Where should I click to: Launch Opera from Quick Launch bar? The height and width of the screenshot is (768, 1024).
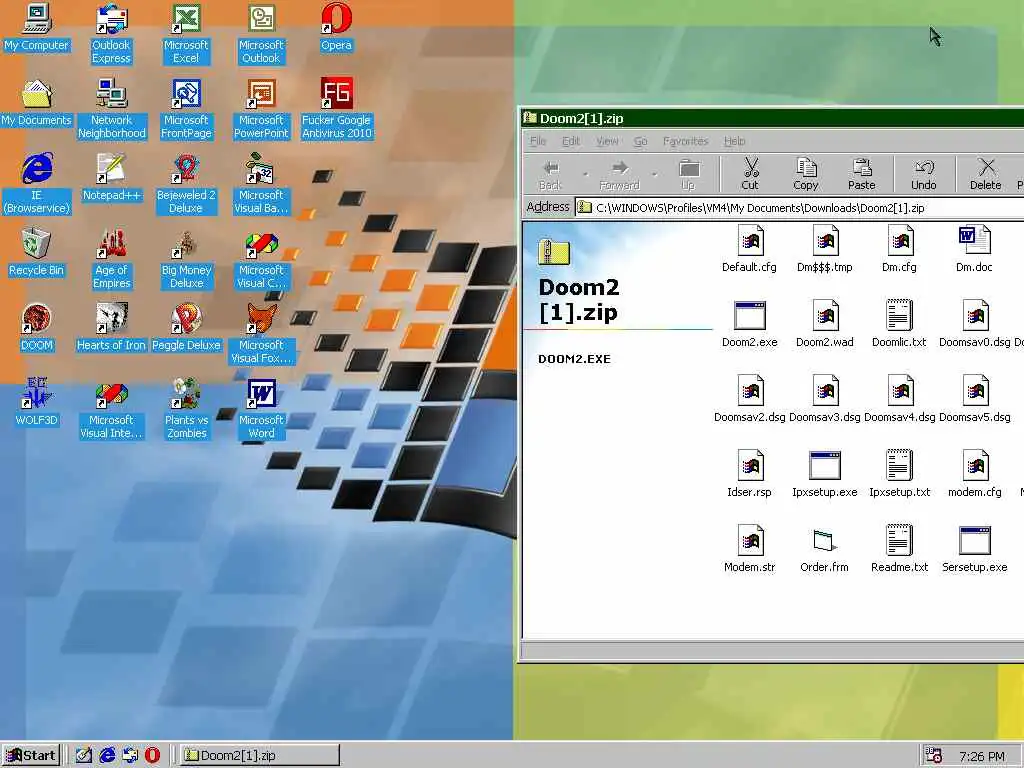coord(152,755)
